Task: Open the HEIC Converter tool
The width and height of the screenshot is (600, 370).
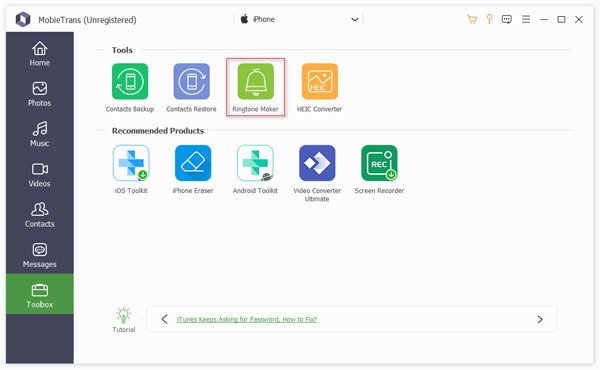Action: click(320, 81)
